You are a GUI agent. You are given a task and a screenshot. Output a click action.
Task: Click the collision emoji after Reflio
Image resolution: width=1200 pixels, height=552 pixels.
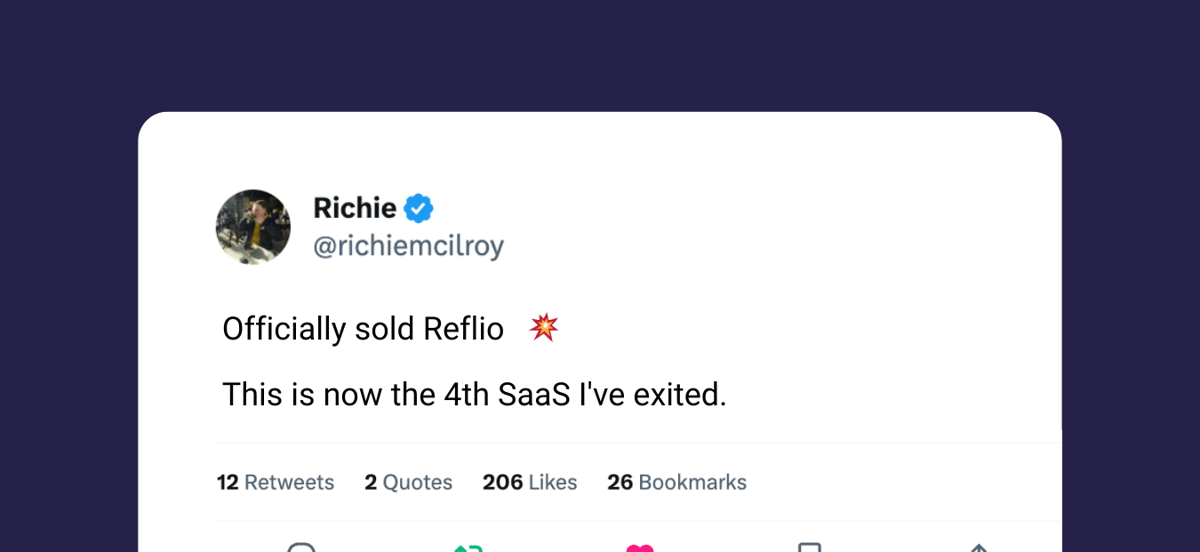pos(543,327)
